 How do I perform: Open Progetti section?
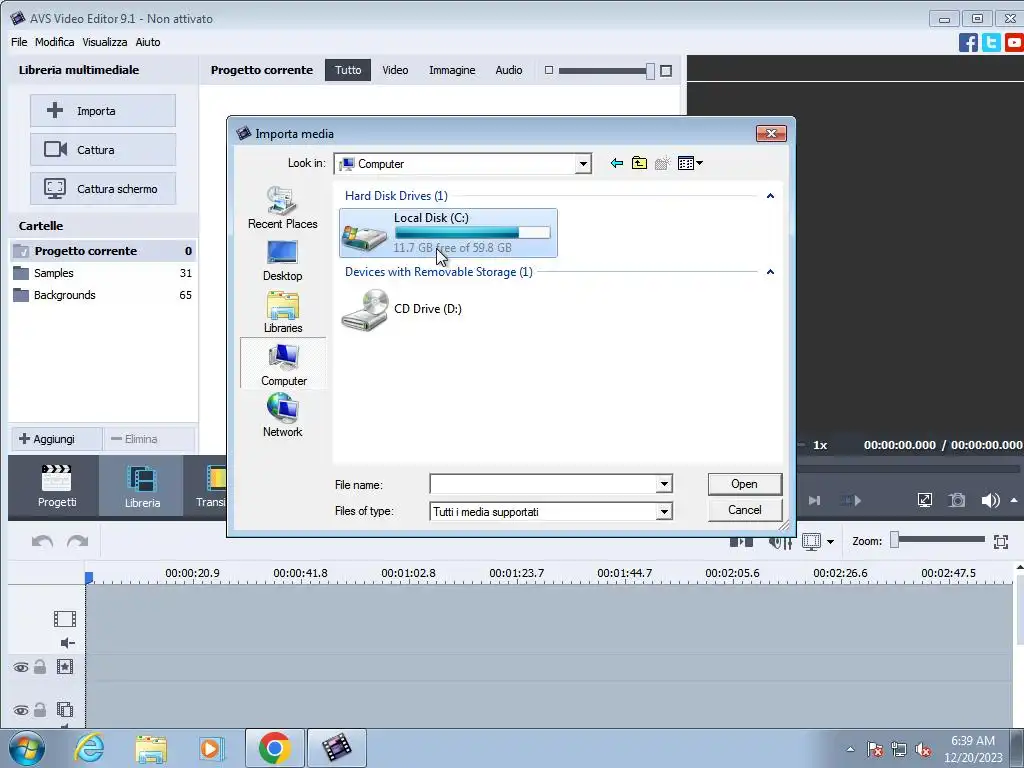click(57, 486)
